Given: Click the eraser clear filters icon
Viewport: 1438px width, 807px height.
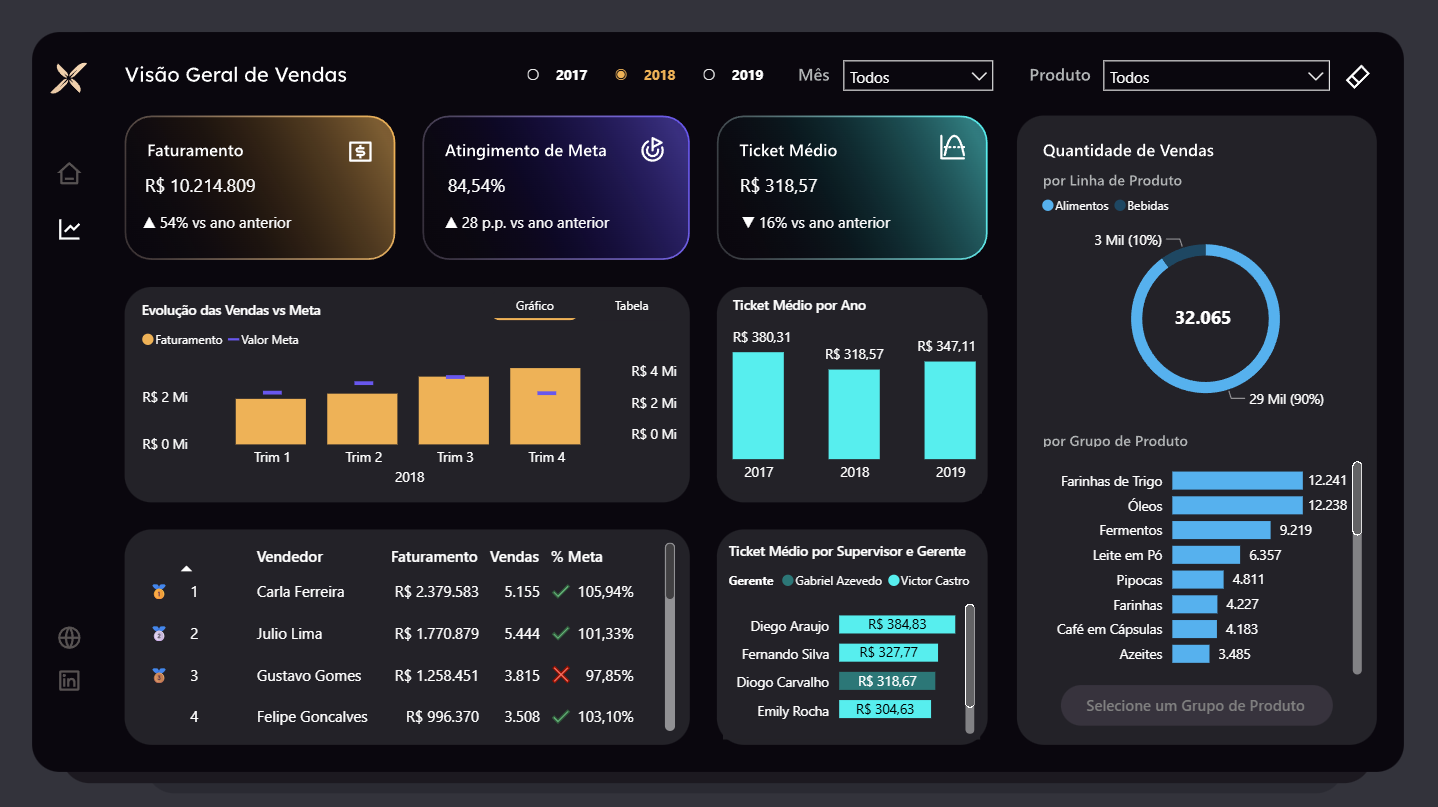Looking at the screenshot, I should [1357, 77].
